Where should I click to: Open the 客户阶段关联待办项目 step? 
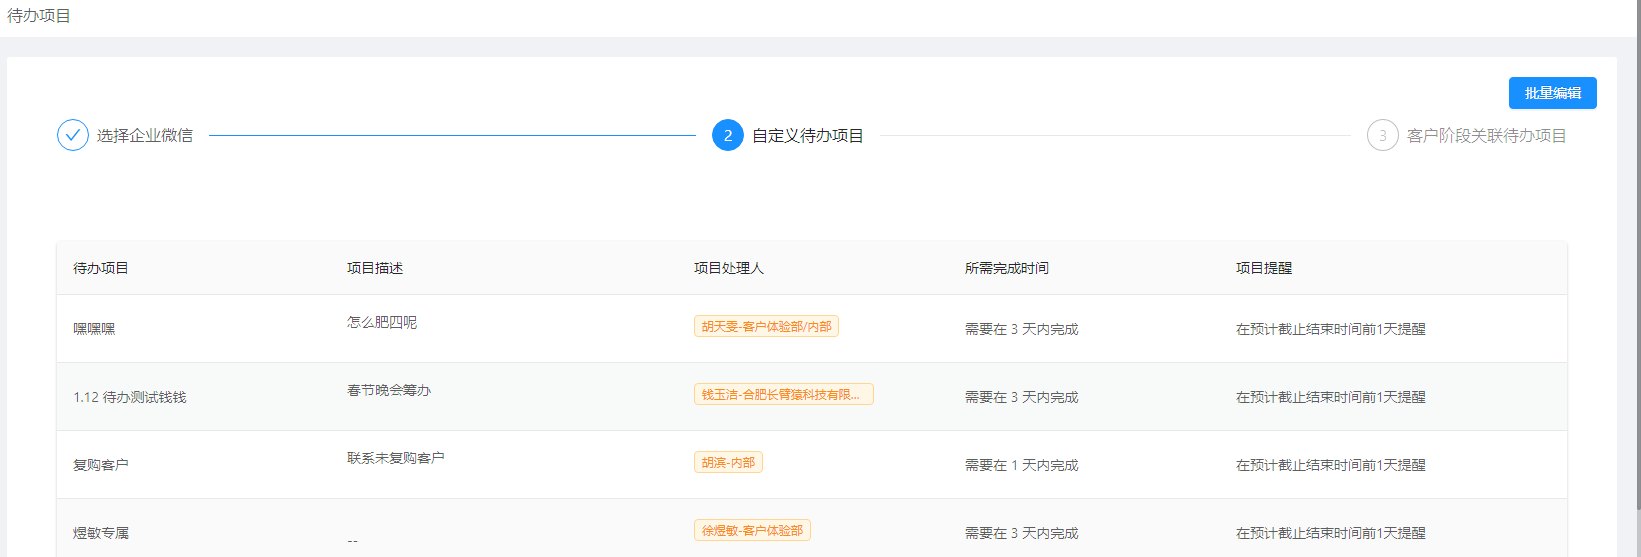[1487, 135]
